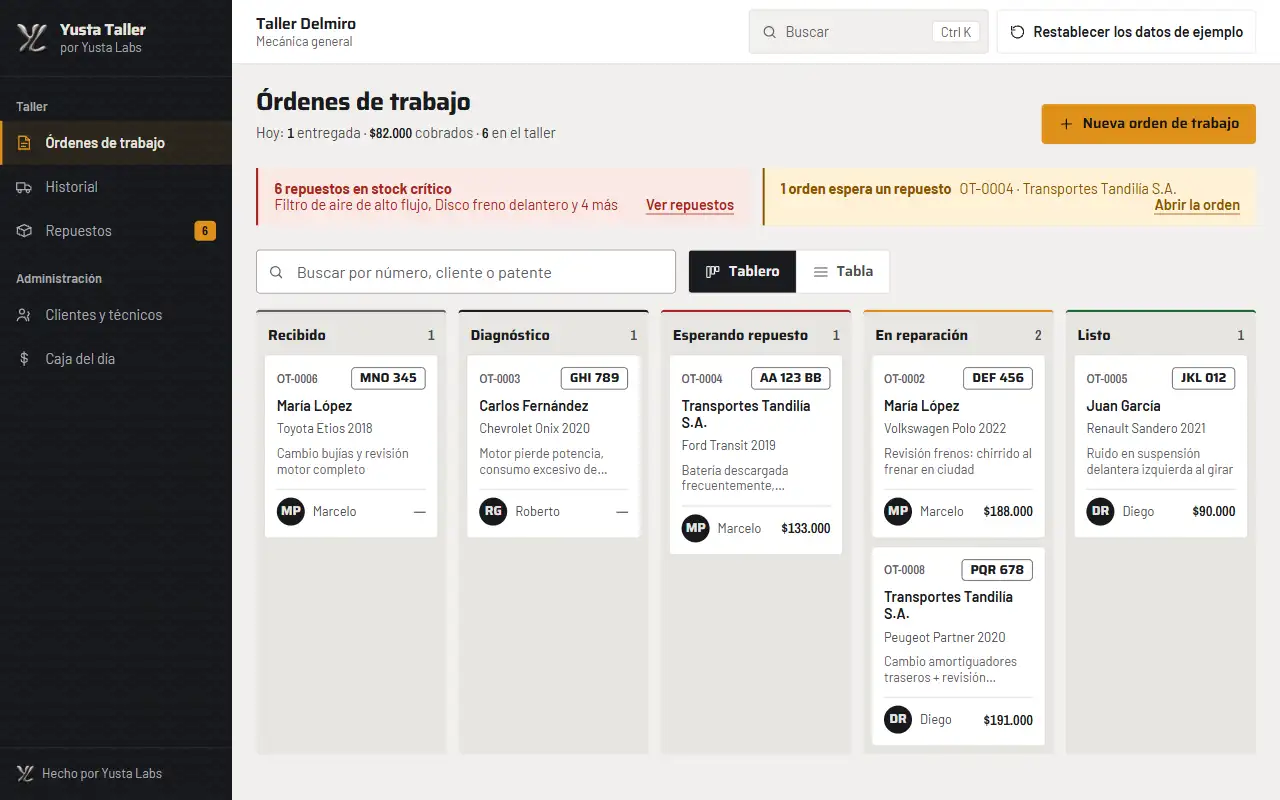Go to Repuestos section
This screenshot has width=1280, height=800.
pyautogui.click(x=116, y=231)
